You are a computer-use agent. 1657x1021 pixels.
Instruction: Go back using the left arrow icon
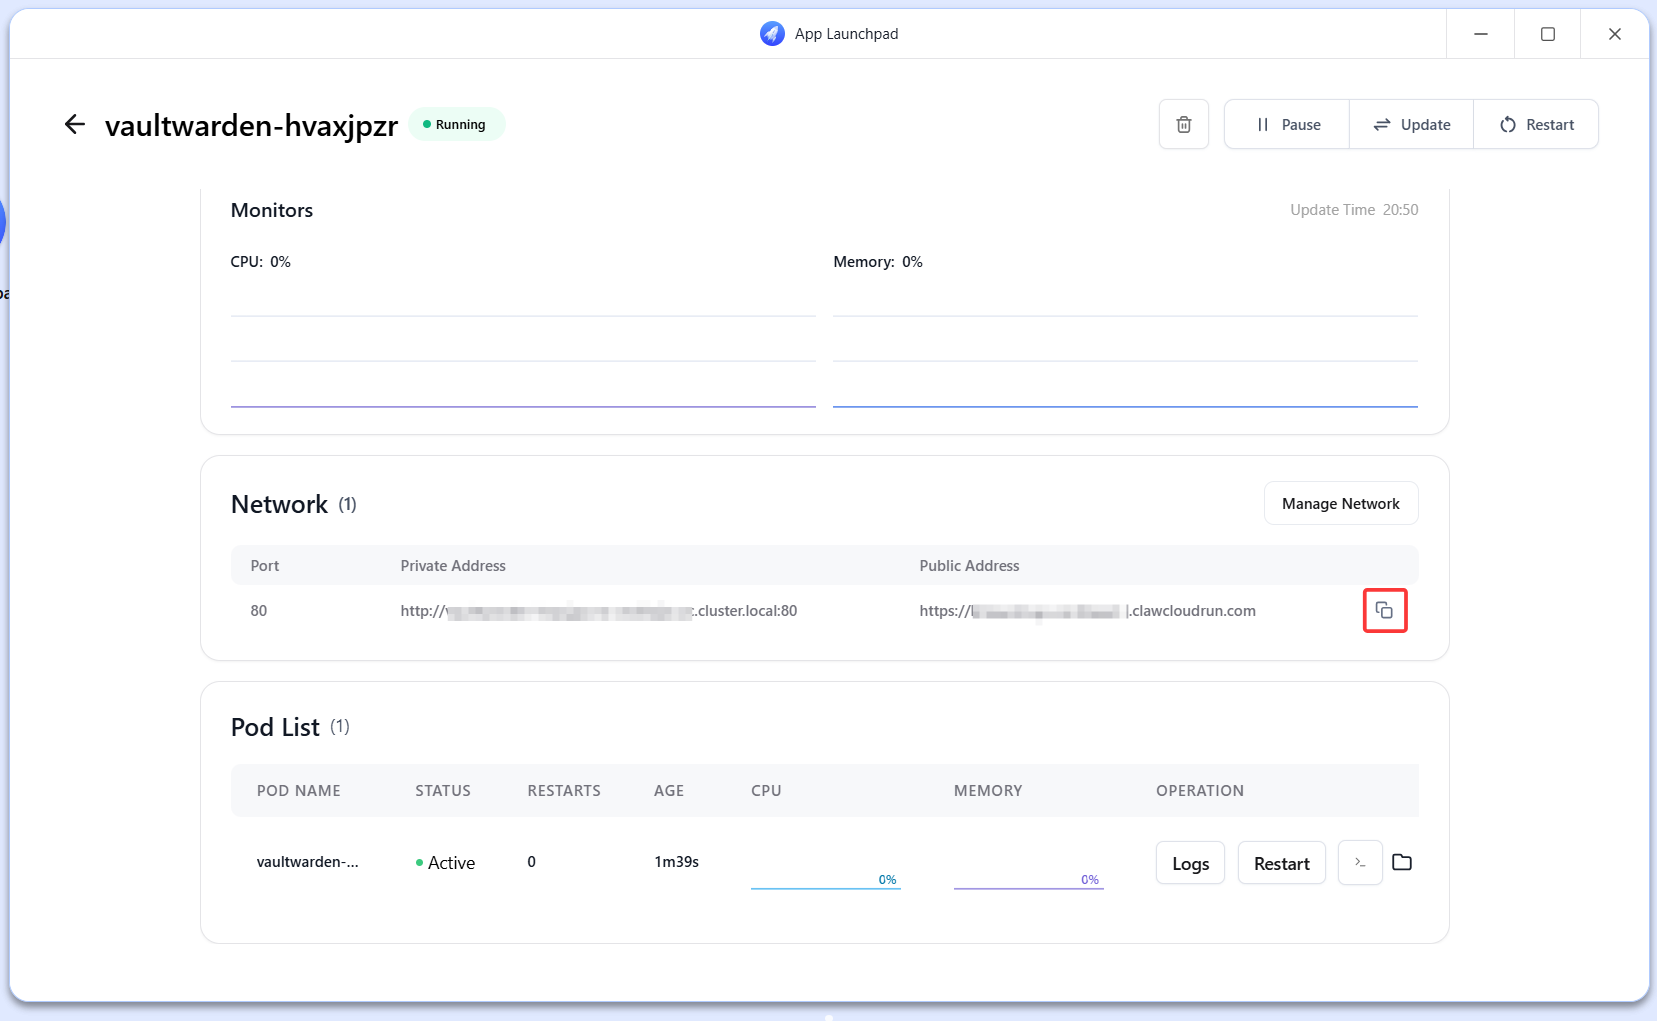pyautogui.click(x=75, y=124)
